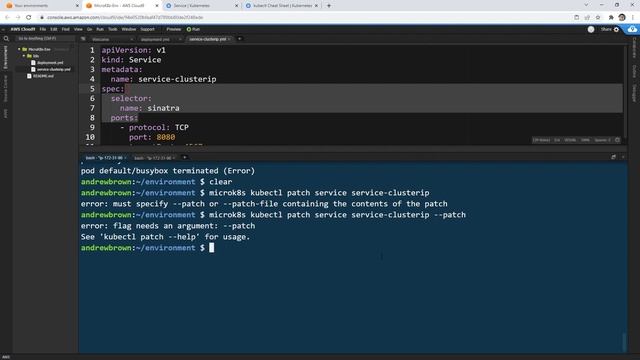Collapse the k8s folder arrow

(x=24, y=56)
